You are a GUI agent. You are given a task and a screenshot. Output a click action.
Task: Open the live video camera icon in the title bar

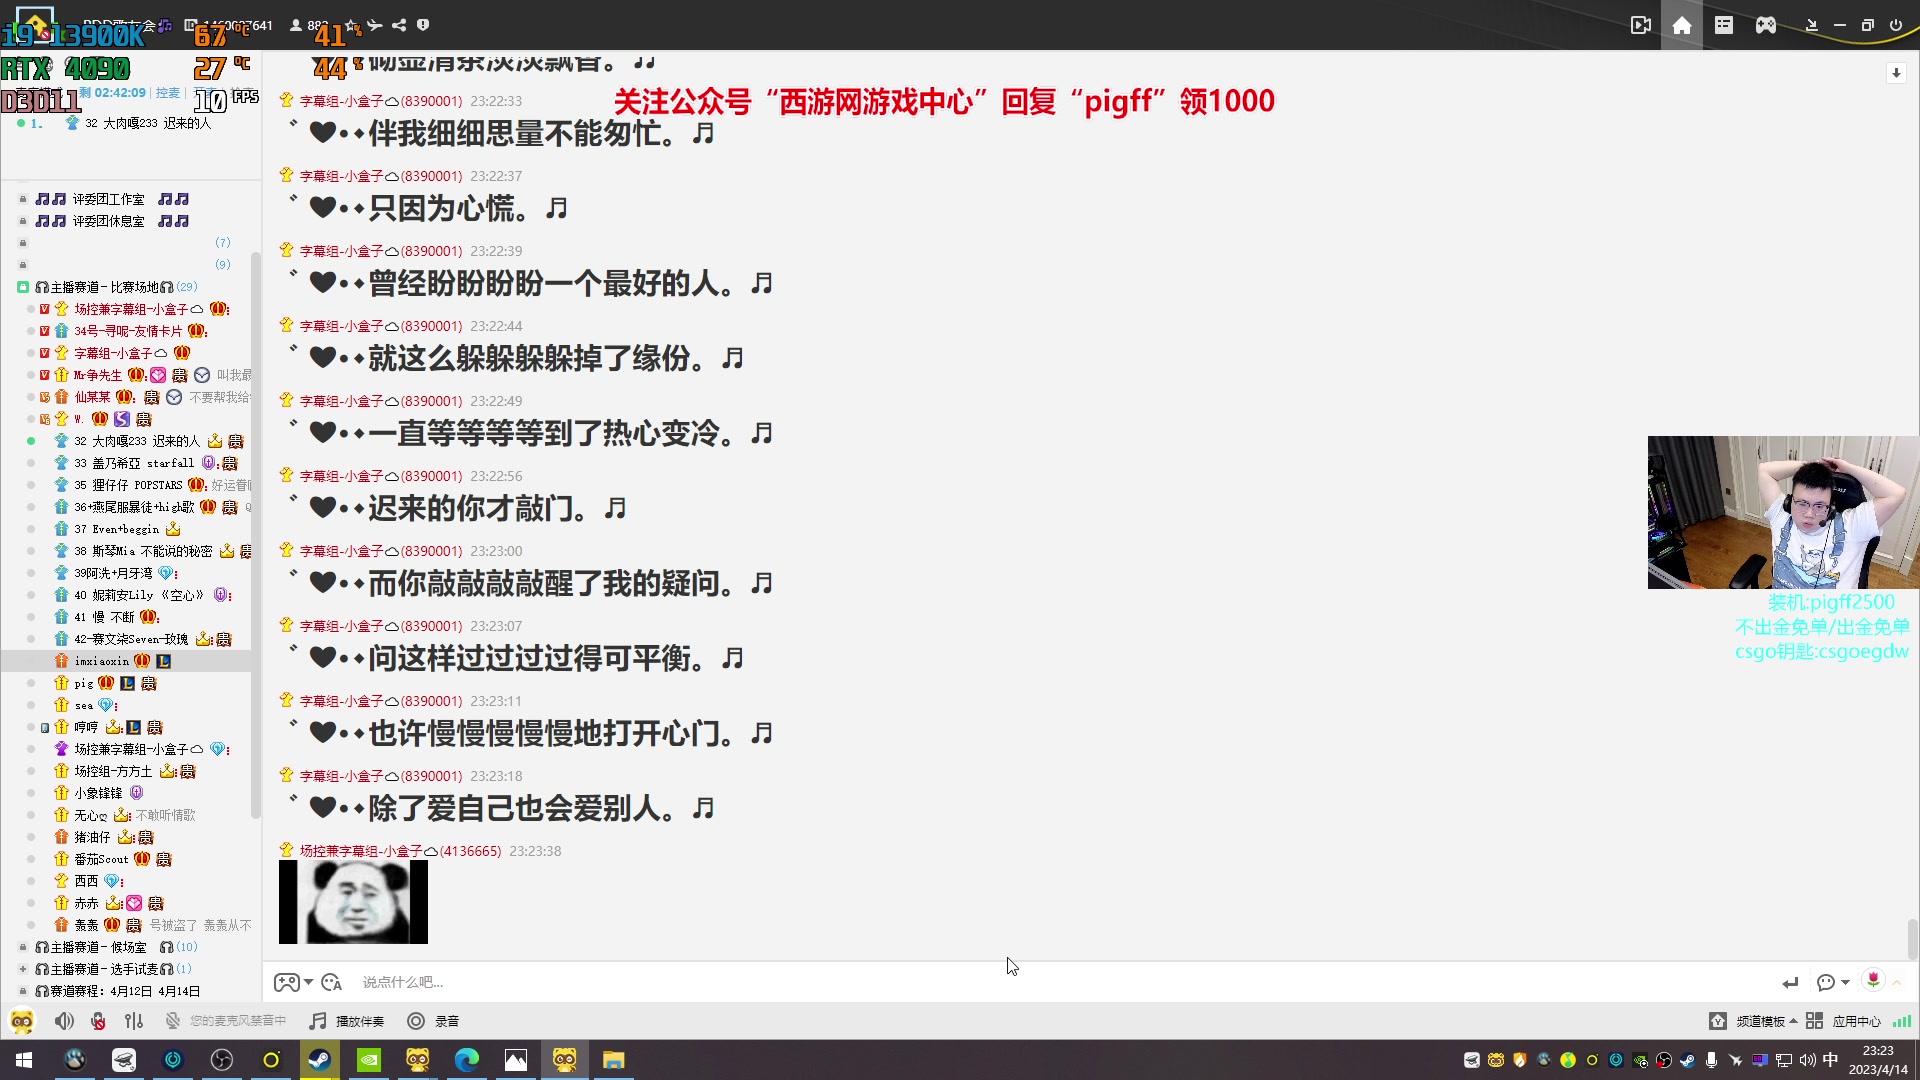click(x=1640, y=25)
